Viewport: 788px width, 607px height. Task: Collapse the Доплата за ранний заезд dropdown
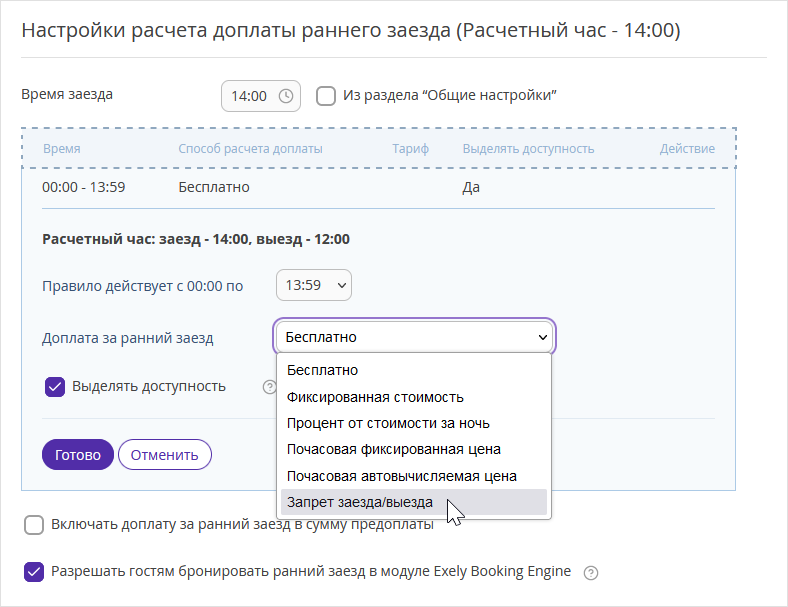pos(414,337)
